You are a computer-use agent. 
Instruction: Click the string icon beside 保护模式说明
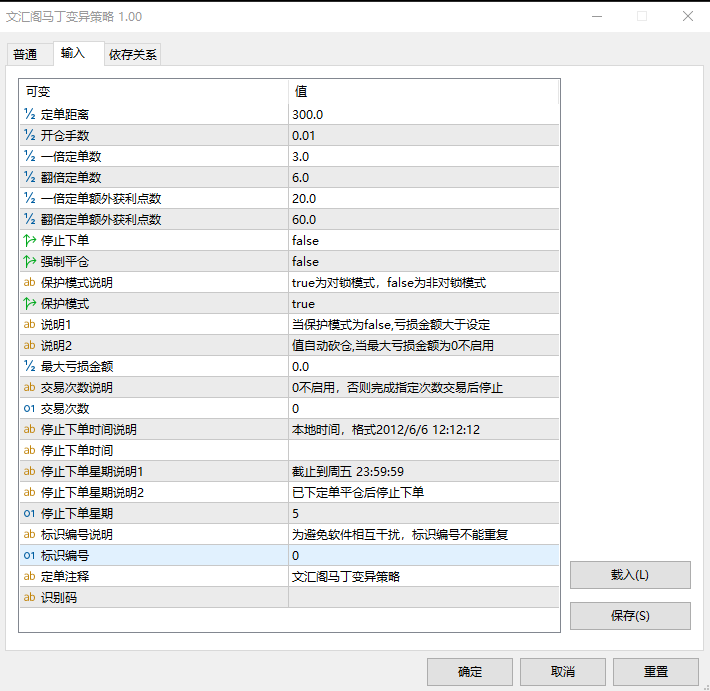pyautogui.click(x=30, y=282)
